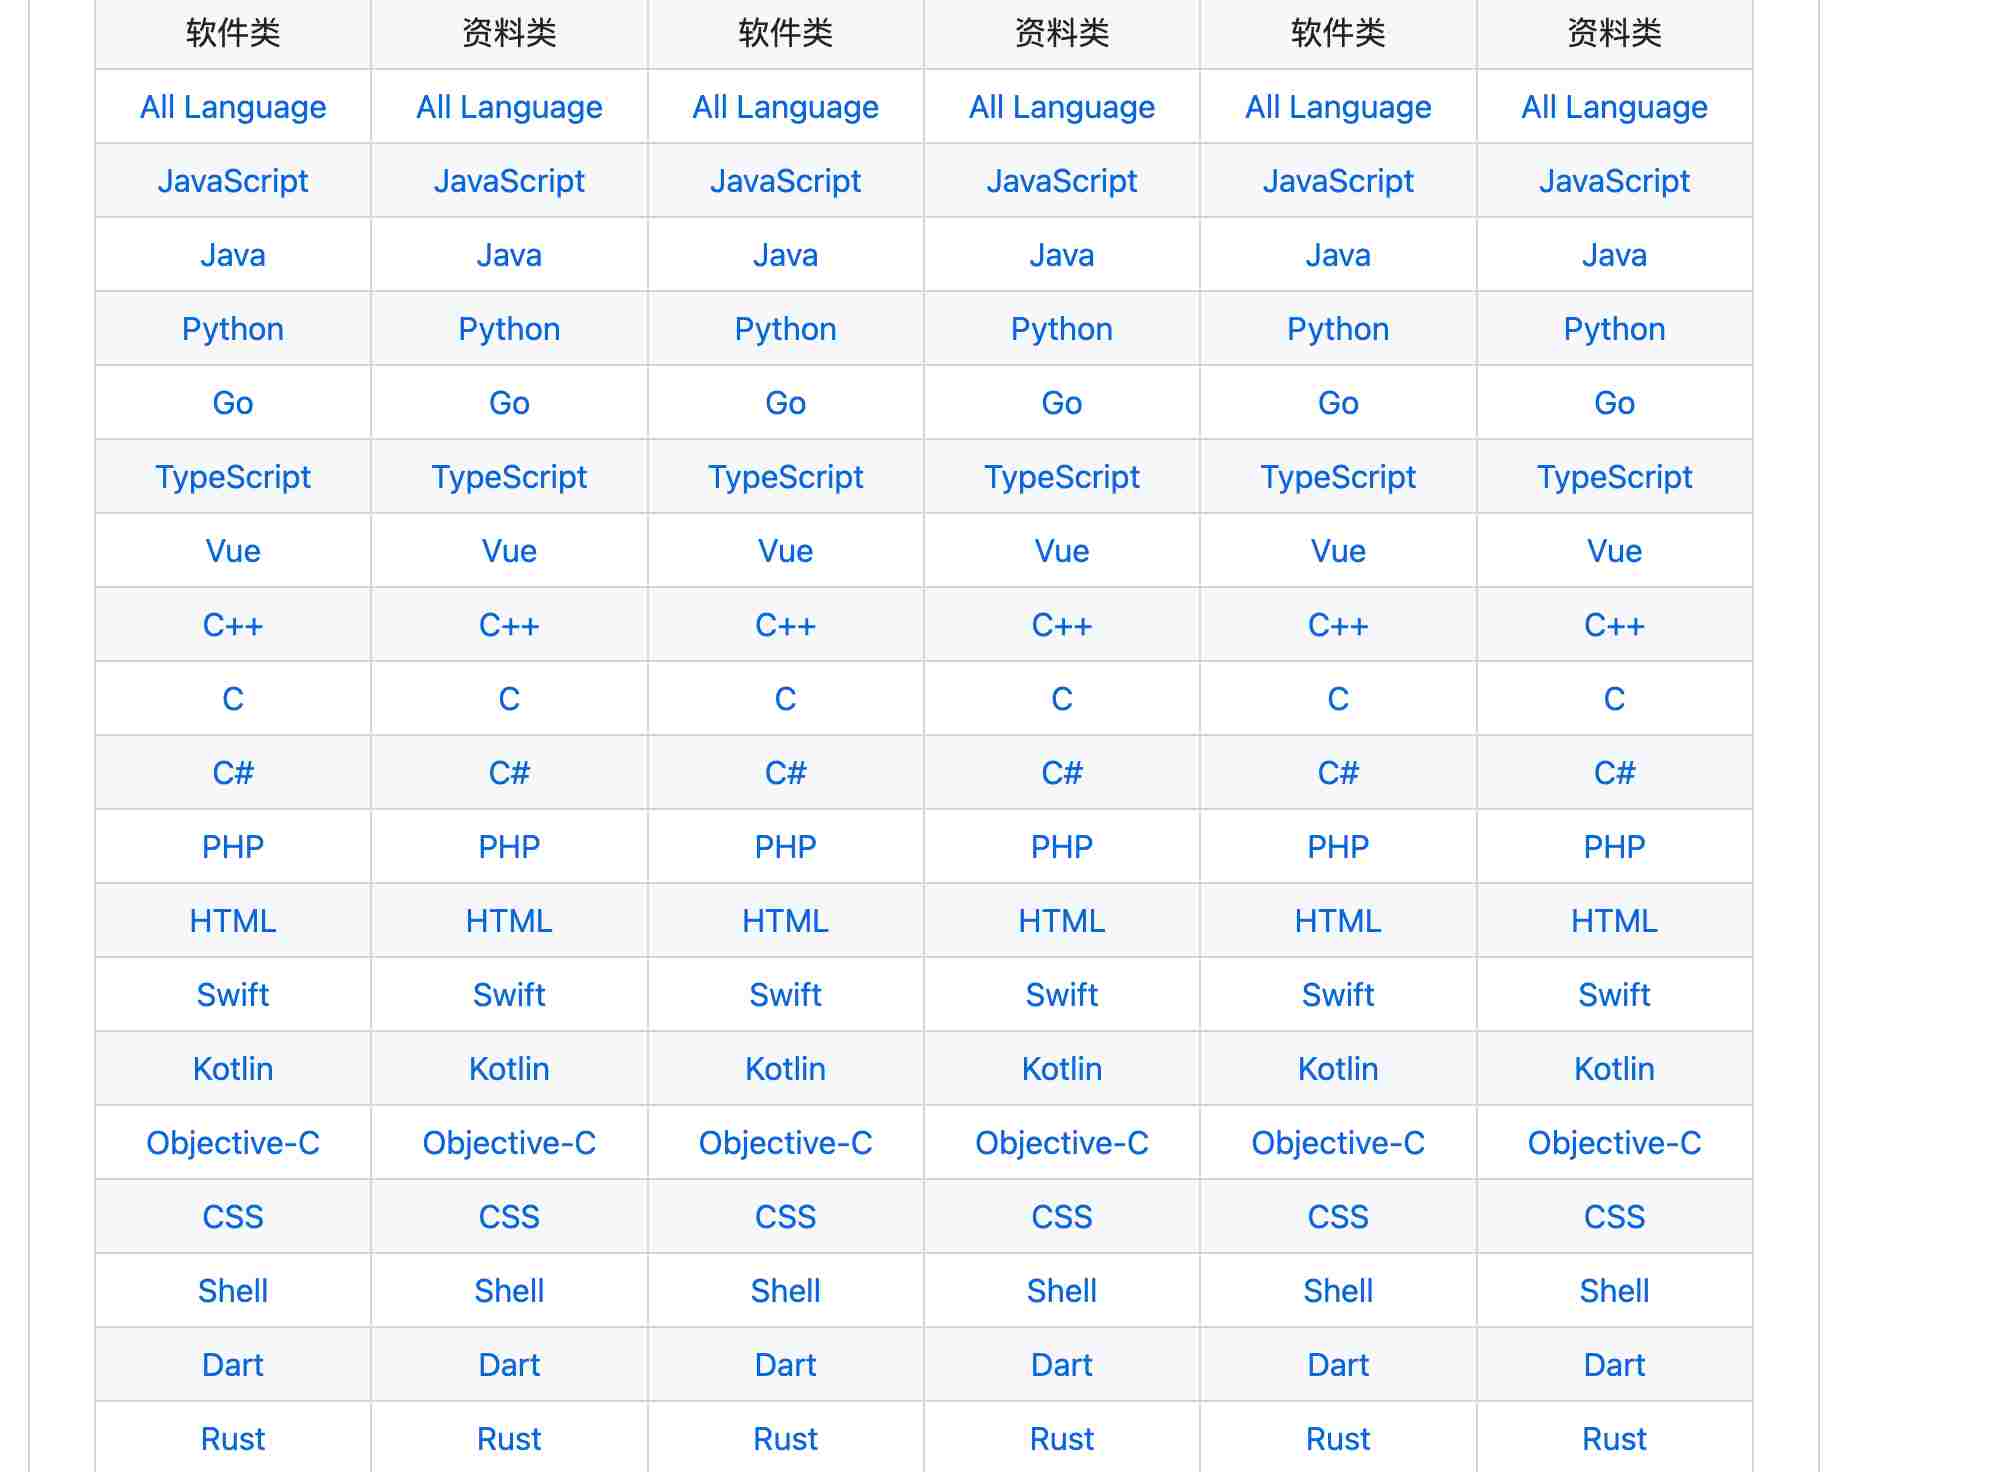Click the C link in second 软件类 column
The height and width of the screenshot is (1472, 2006).
[785, 699]
